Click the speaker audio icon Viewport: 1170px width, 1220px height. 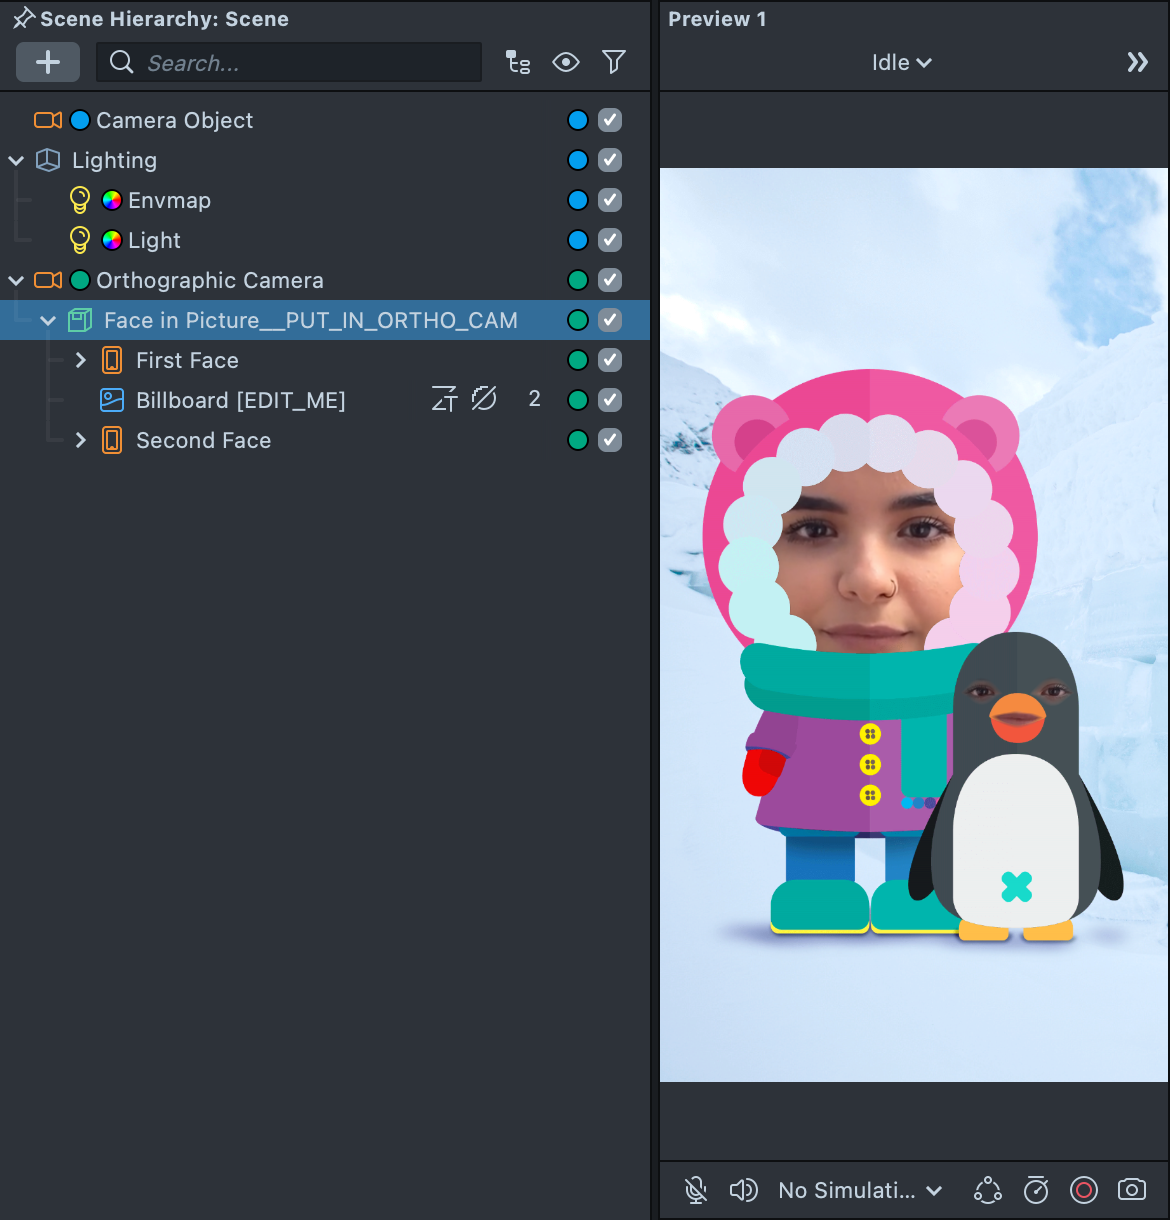(x=743, y=1190)
